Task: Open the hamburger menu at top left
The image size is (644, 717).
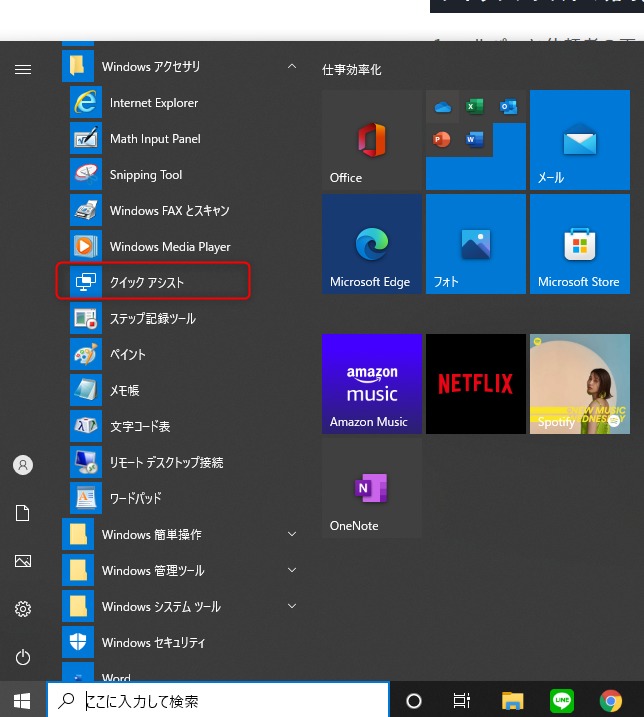Action: [23, 69]
